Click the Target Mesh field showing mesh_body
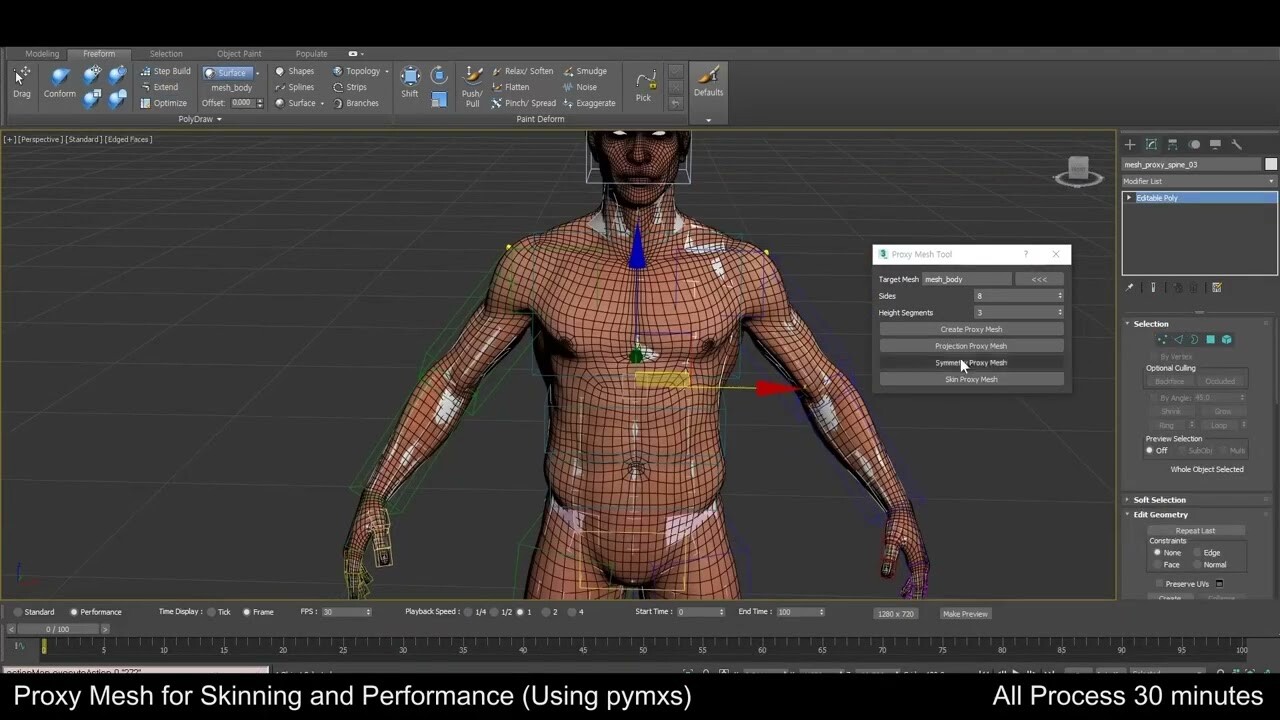Viewport: 1280px width, 720px height. point(965,279)
